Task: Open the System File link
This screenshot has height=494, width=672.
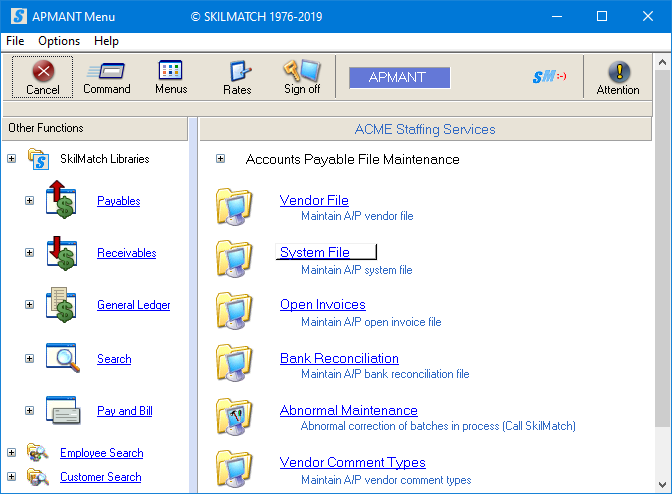Action: pyautogui.click(x=315, y=252)
